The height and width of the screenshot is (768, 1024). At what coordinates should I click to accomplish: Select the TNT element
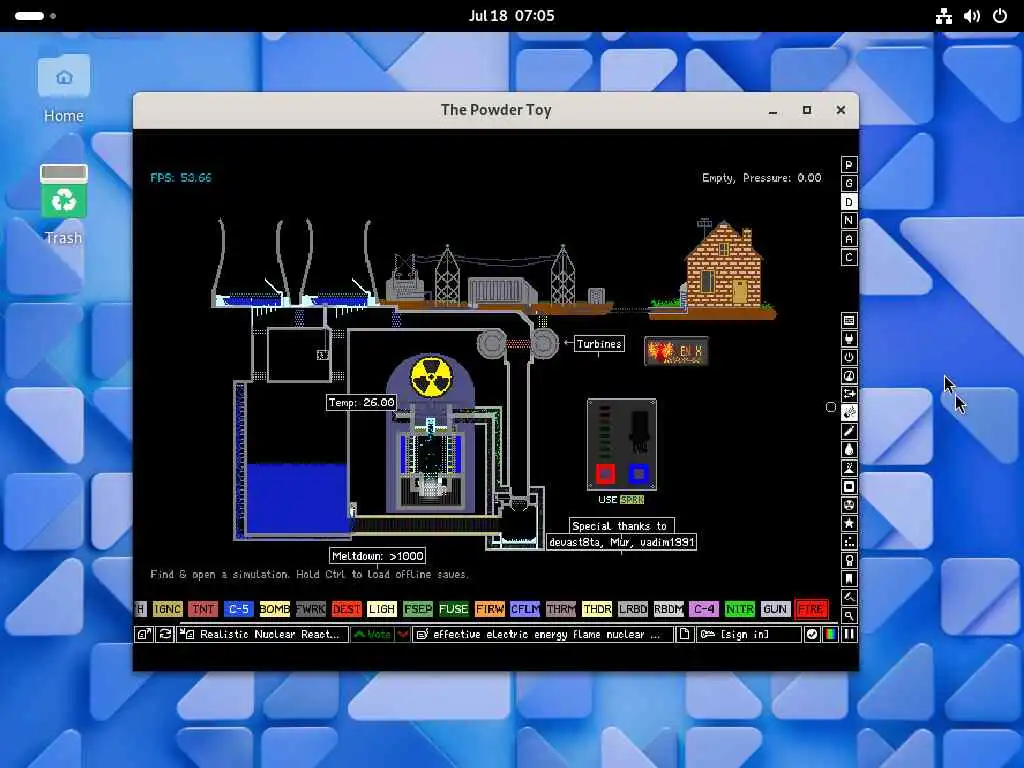coord(203,609)
